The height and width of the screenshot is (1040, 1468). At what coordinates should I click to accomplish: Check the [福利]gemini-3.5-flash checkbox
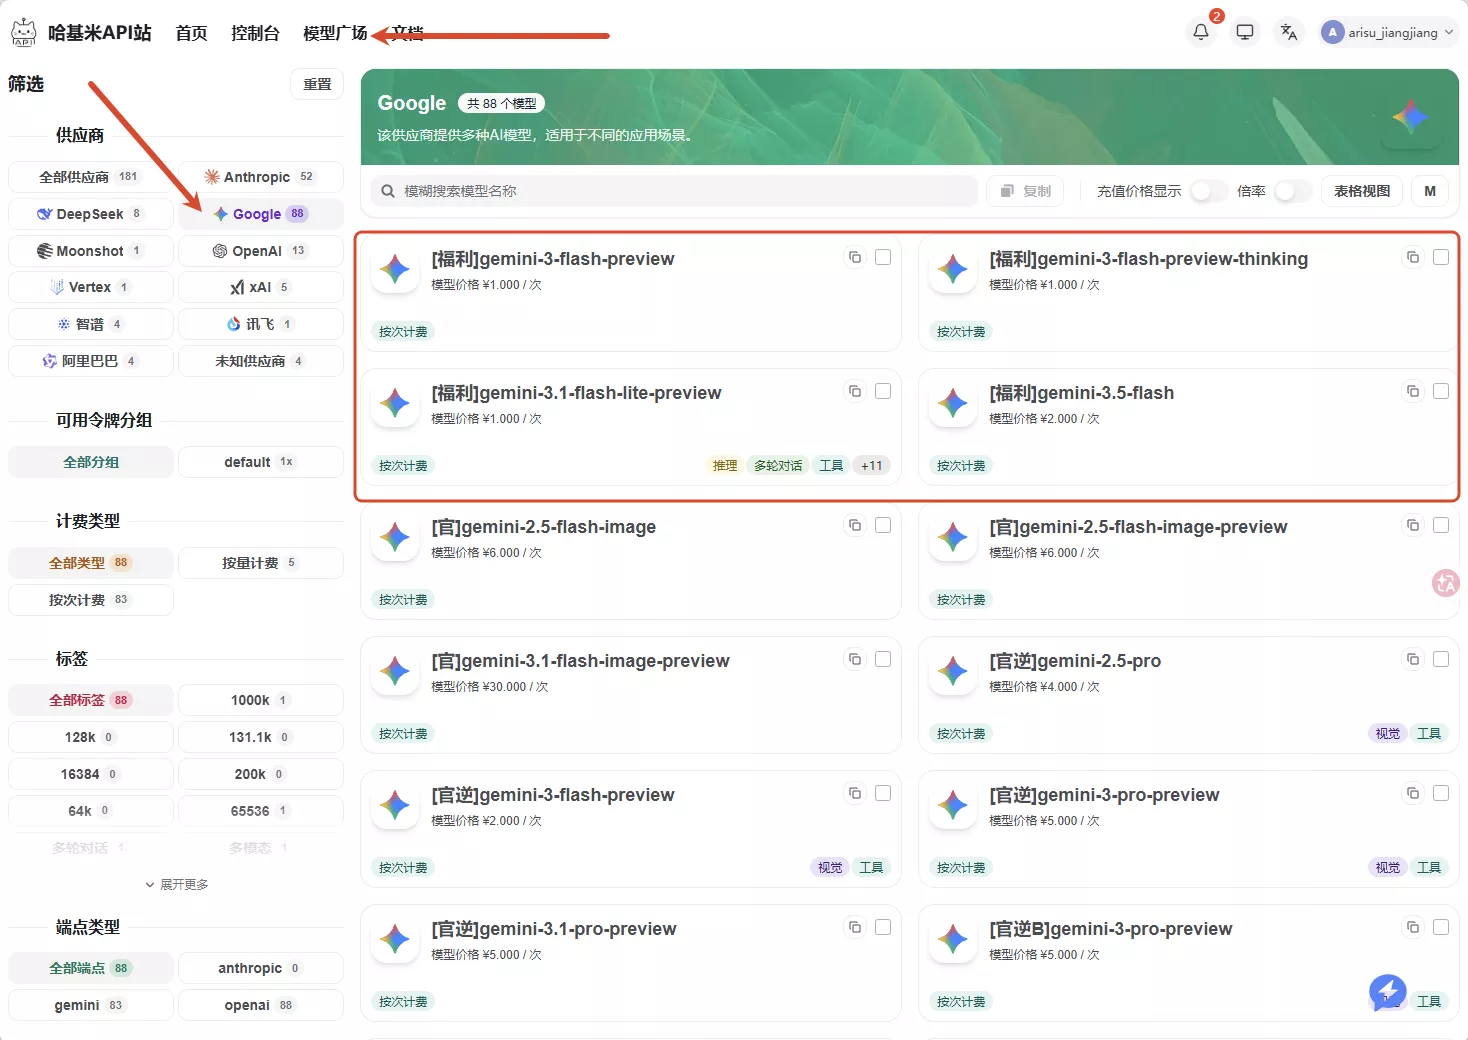(x=1441, y=391)
